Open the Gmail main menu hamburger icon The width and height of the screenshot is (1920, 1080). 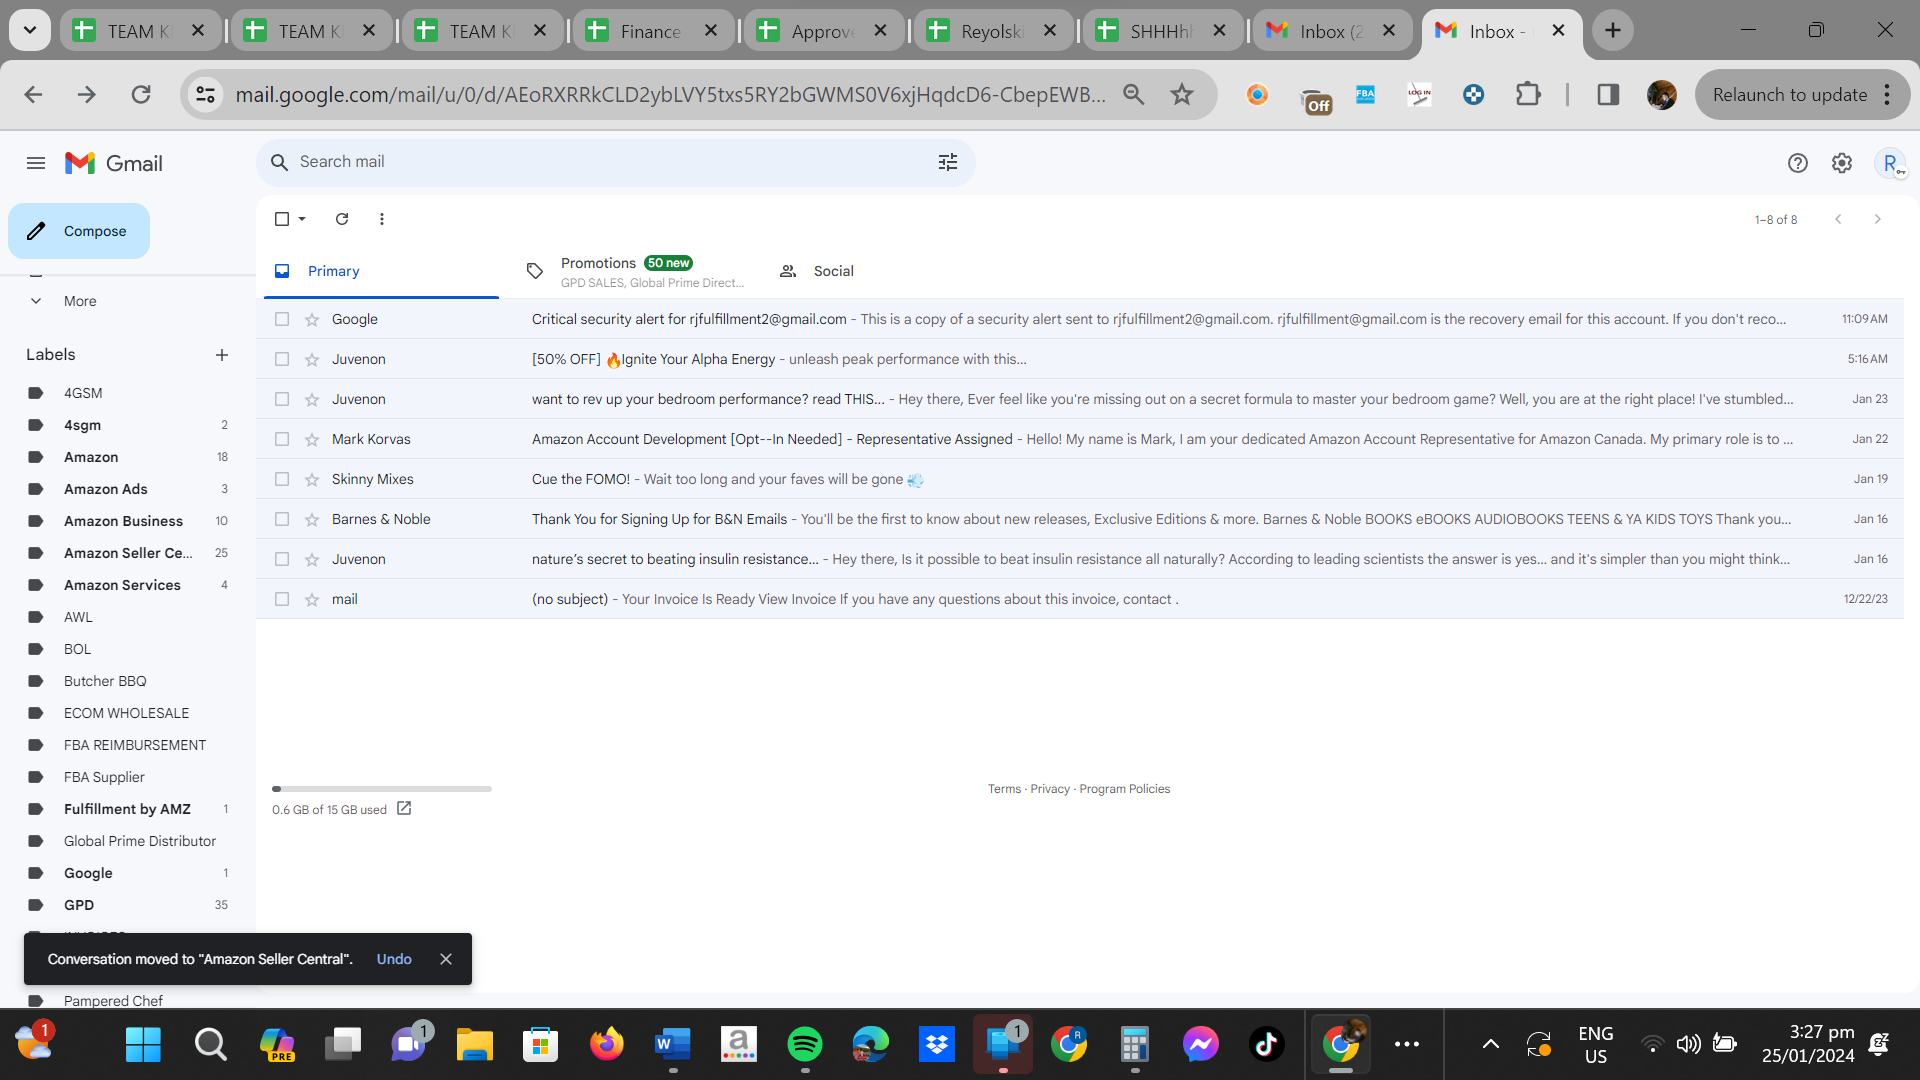click(x=36, y=163)
